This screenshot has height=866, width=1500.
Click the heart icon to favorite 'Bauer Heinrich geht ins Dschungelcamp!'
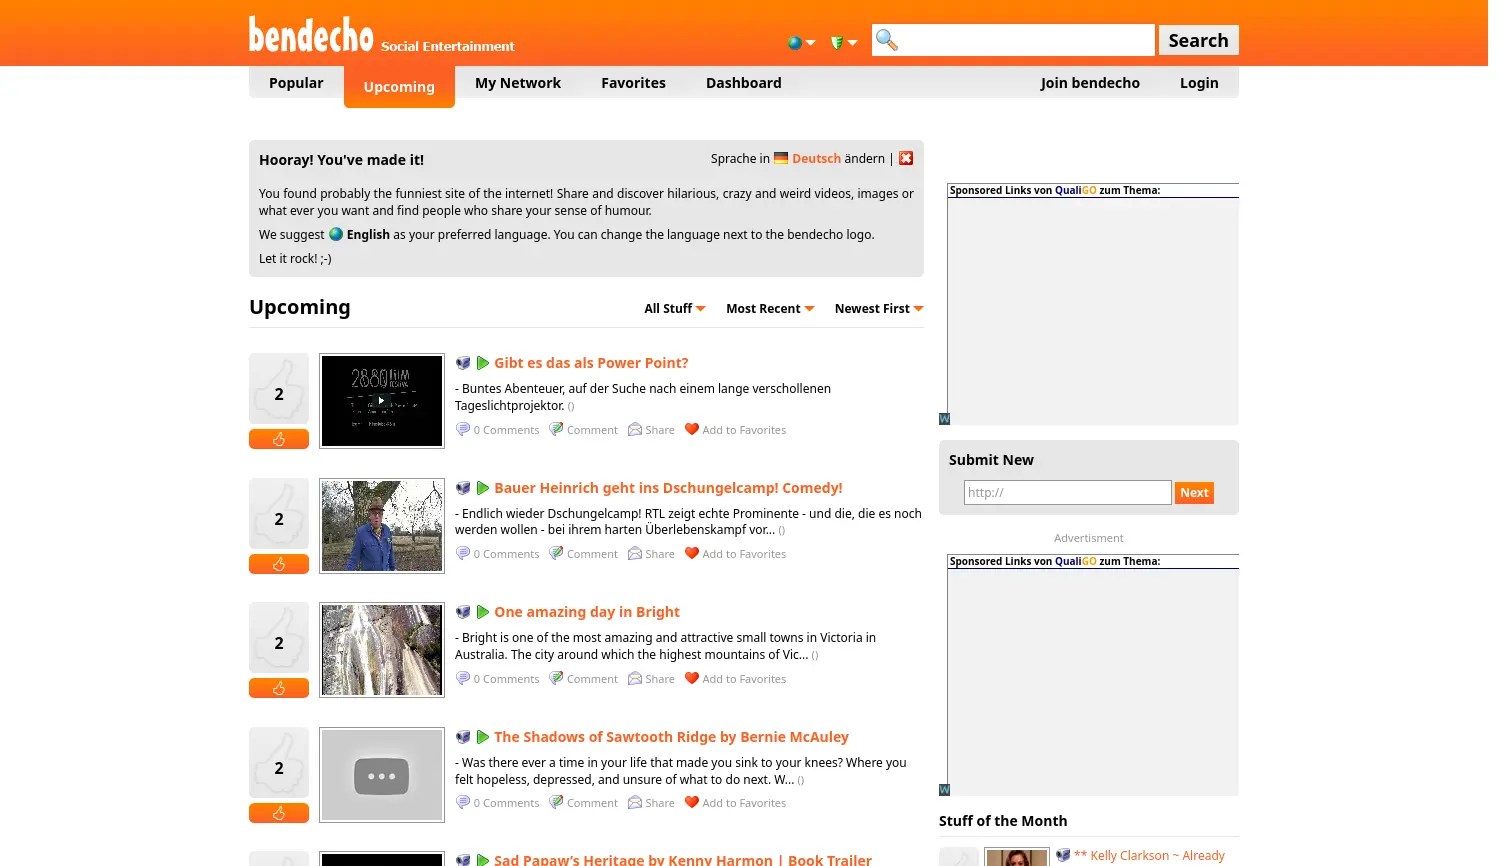pyautogui.click(x=692, y=553)
